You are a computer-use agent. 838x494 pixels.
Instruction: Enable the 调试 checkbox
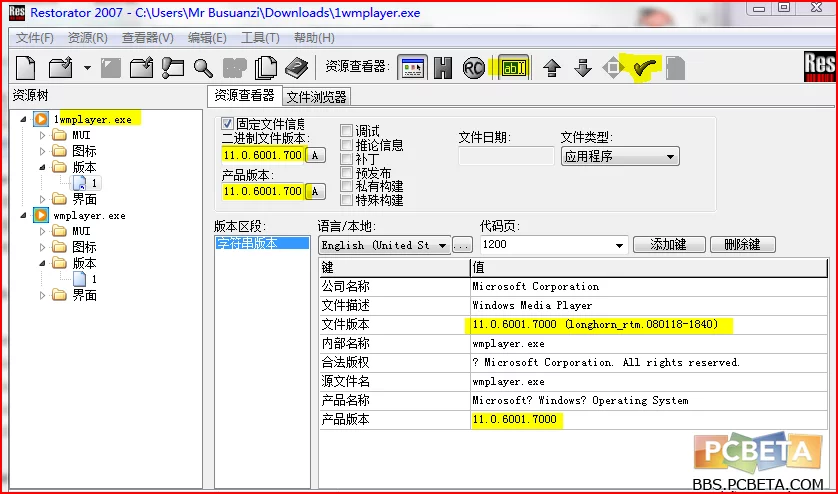click(x=346, y=130)
